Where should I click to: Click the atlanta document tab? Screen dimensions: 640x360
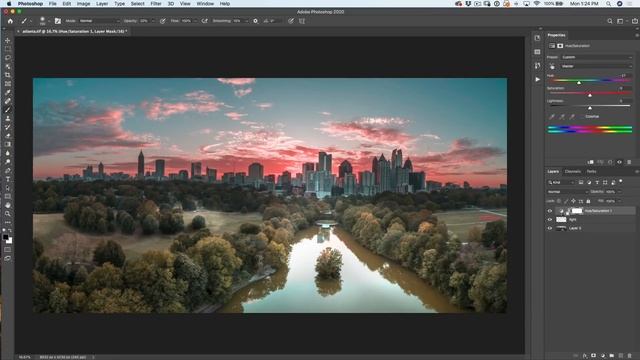tap(74, 31)
